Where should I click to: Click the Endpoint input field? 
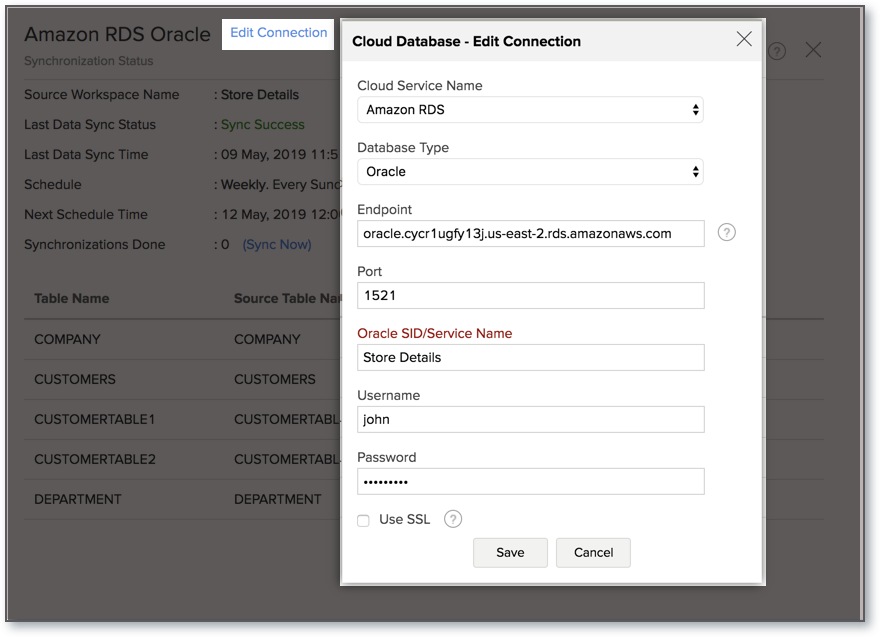531,233
